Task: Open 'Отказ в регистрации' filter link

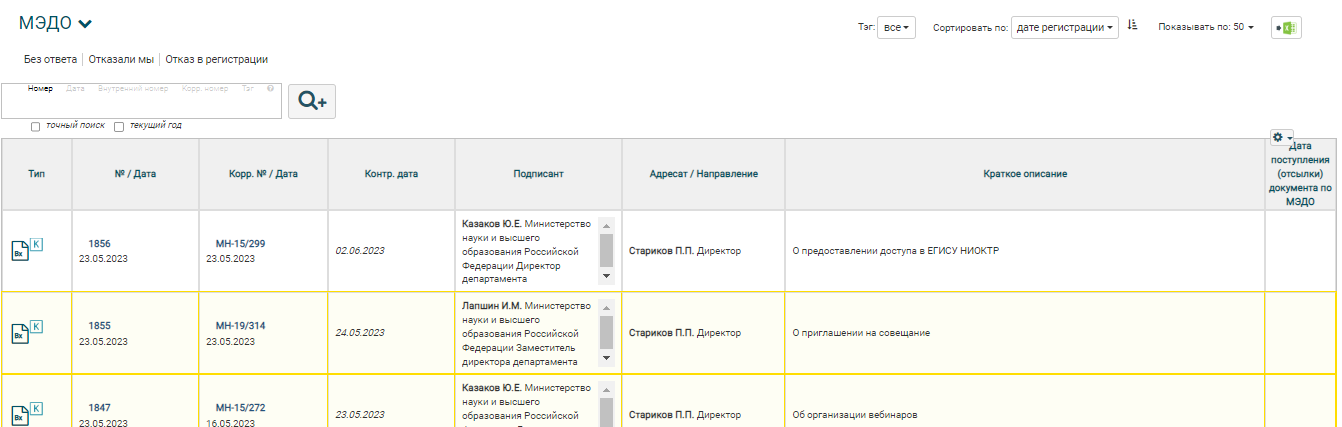Action: pos(216,60)
